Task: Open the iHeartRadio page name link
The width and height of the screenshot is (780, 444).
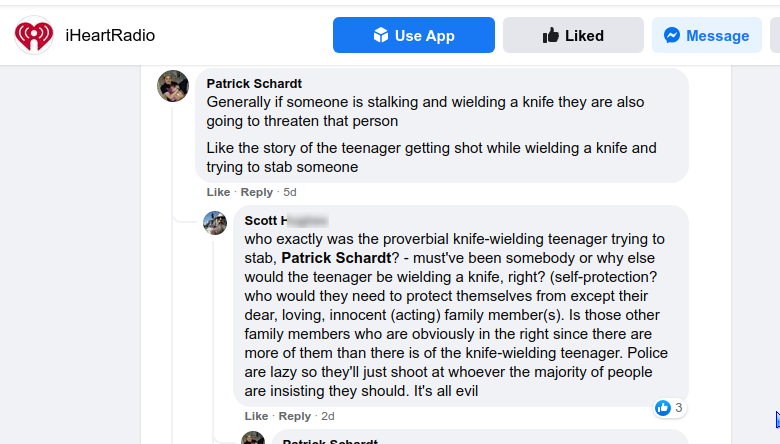Action: pyautogui.click(x=110, y=36)
